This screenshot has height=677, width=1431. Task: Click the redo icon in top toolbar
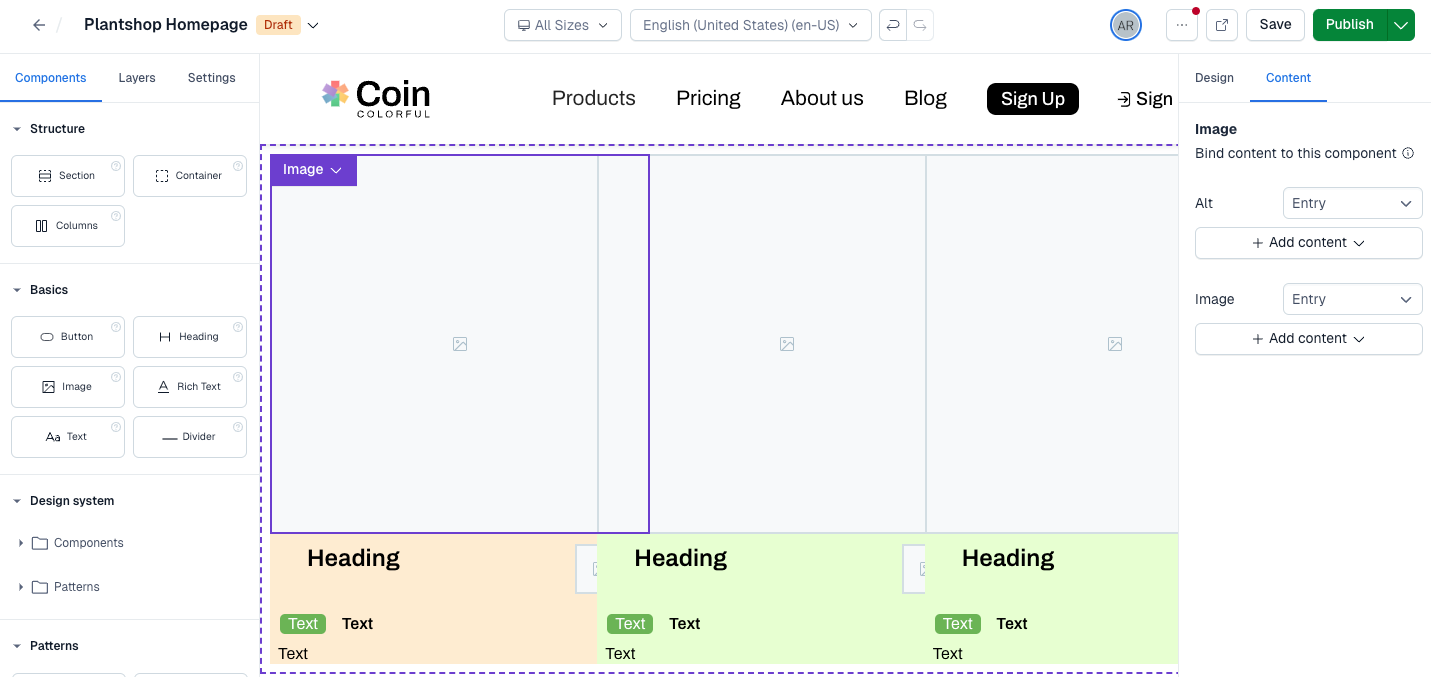[x=920, y=25]
